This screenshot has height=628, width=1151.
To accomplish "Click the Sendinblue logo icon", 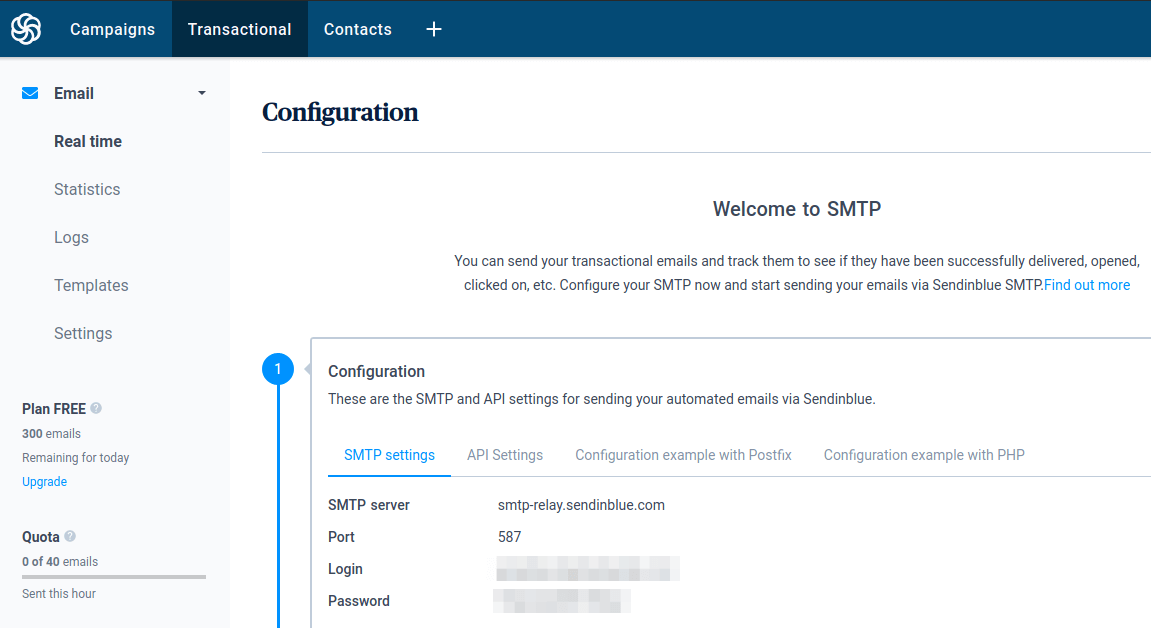I will pos(26,29).
